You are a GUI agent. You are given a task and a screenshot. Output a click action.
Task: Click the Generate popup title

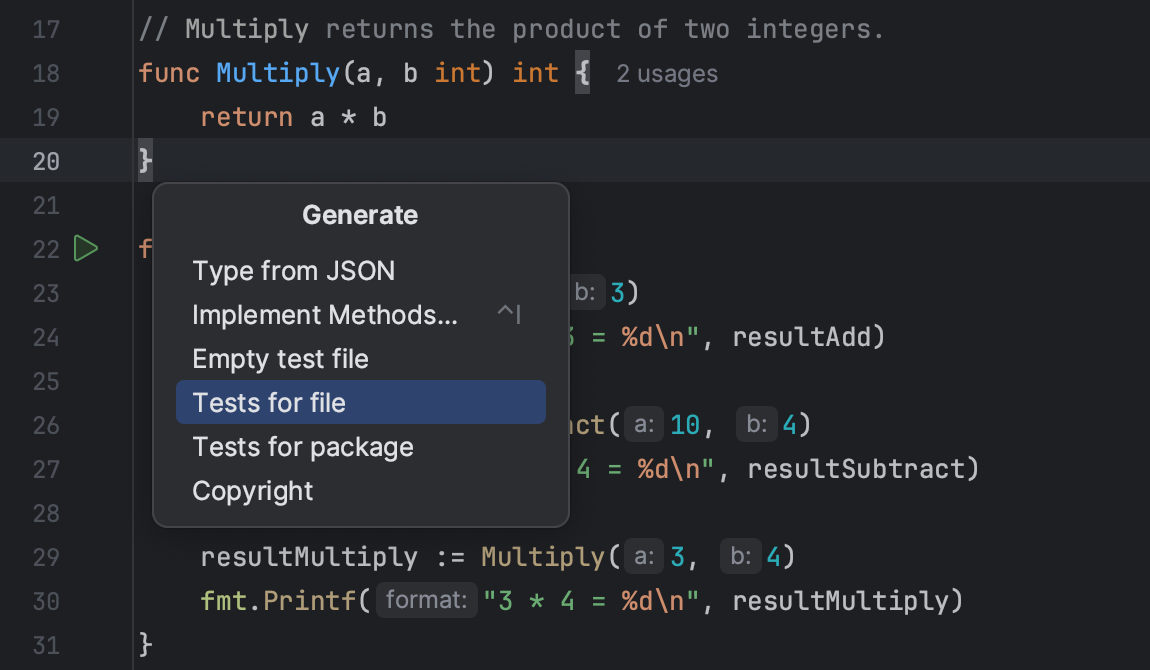(x=360, y=214)
